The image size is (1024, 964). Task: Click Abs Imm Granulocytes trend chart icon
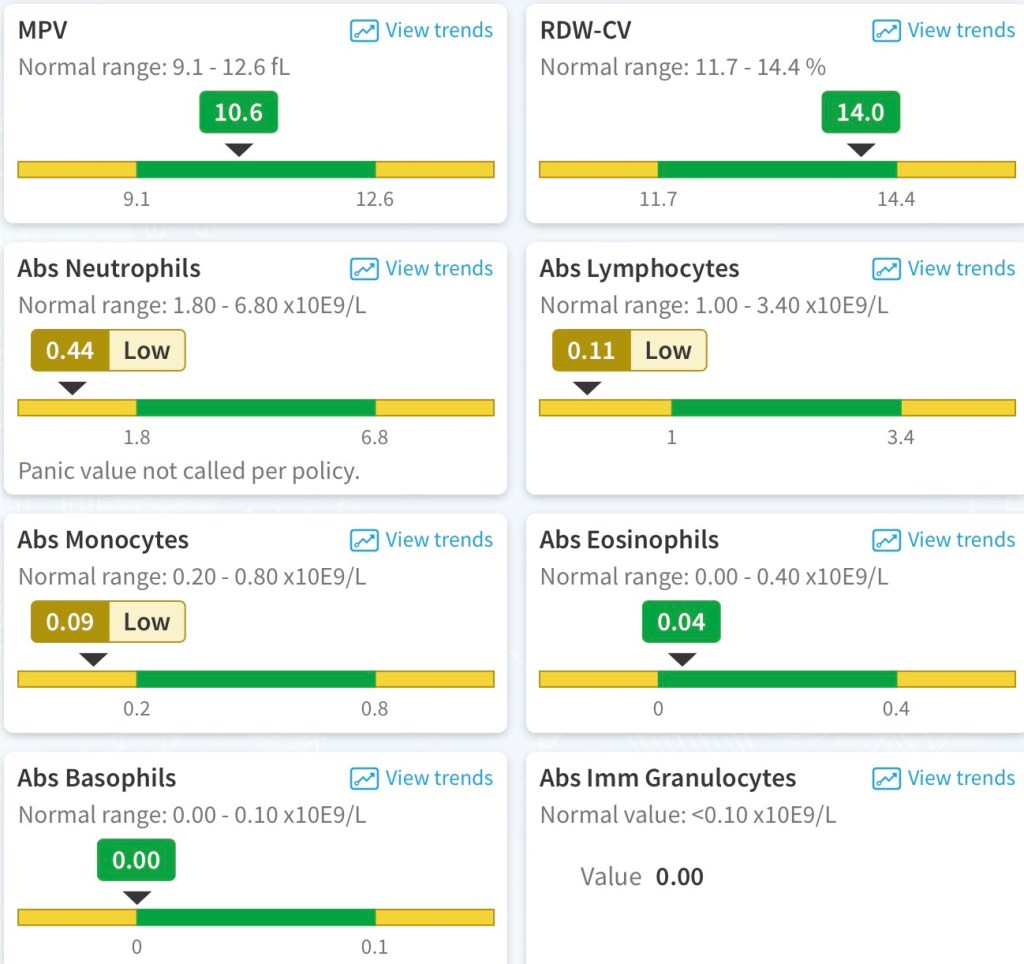(x=886, y=778)
